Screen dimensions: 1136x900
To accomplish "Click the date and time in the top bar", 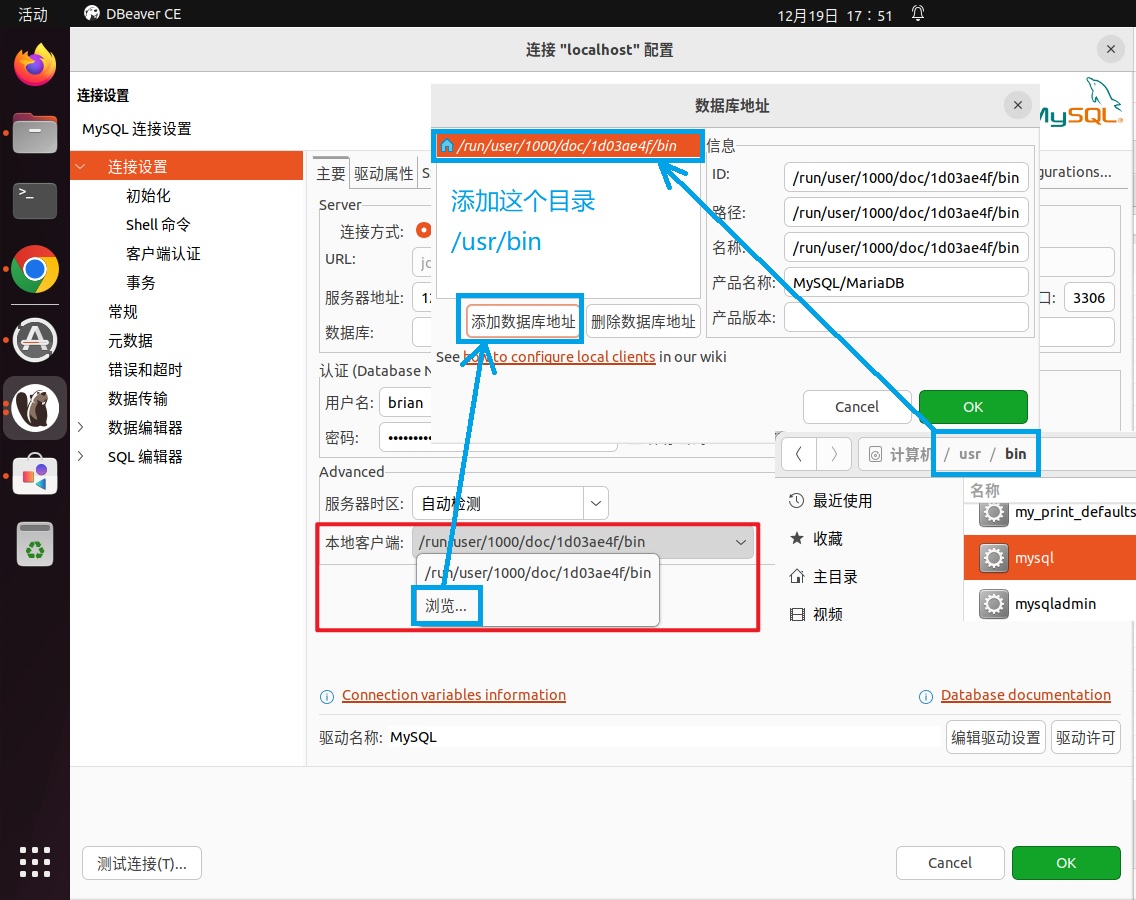I will [x=835, y=15].
